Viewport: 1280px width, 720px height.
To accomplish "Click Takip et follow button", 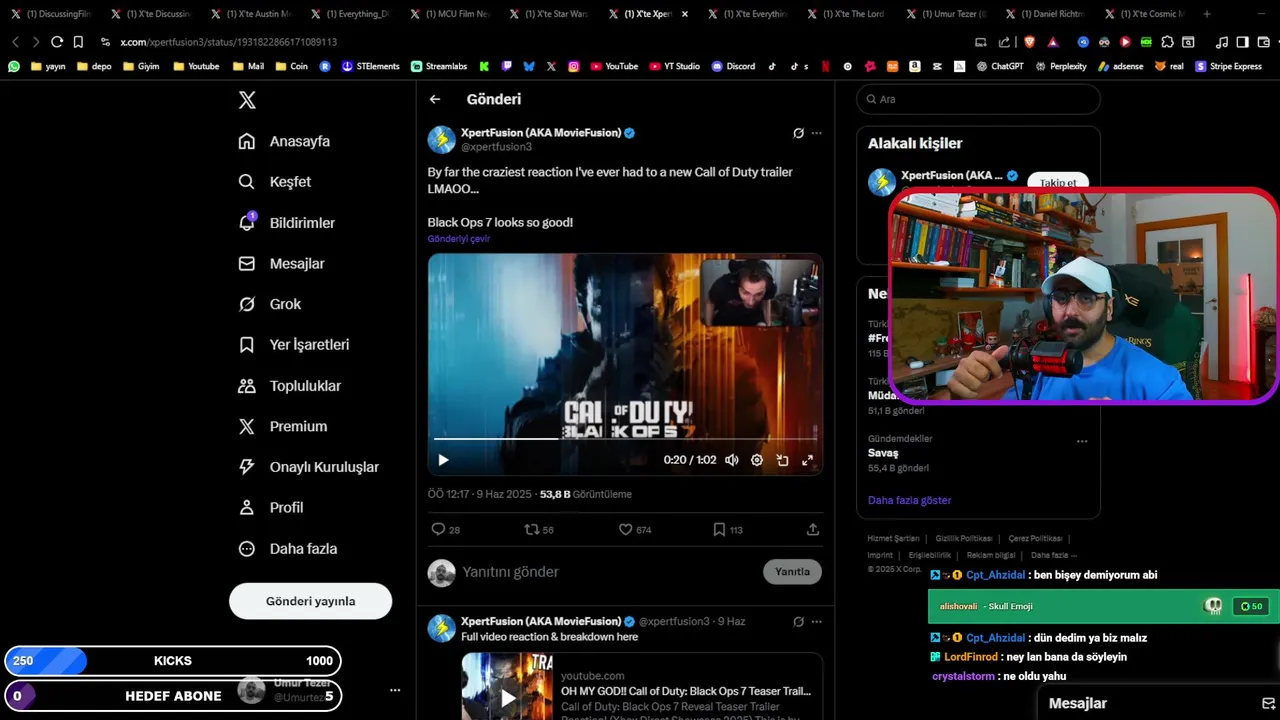I will [1058, 183].
